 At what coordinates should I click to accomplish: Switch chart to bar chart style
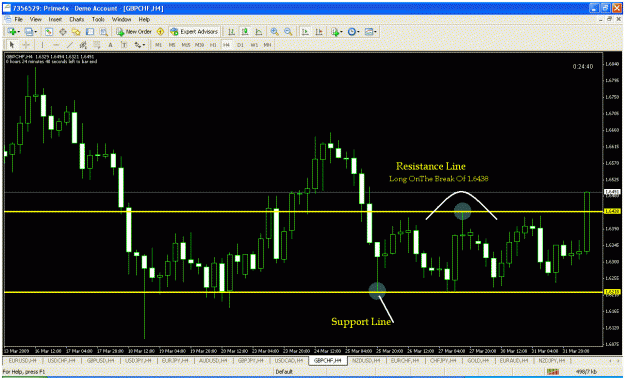coord(231,32)
